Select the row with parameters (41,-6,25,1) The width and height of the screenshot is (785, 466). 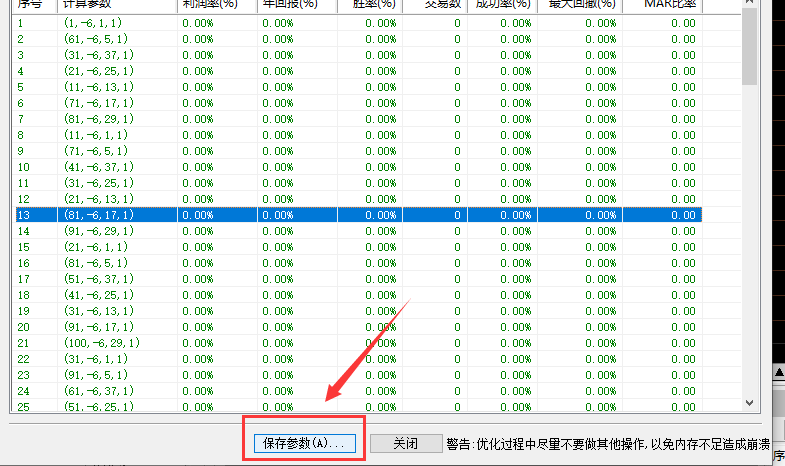[x=358, y=295]
